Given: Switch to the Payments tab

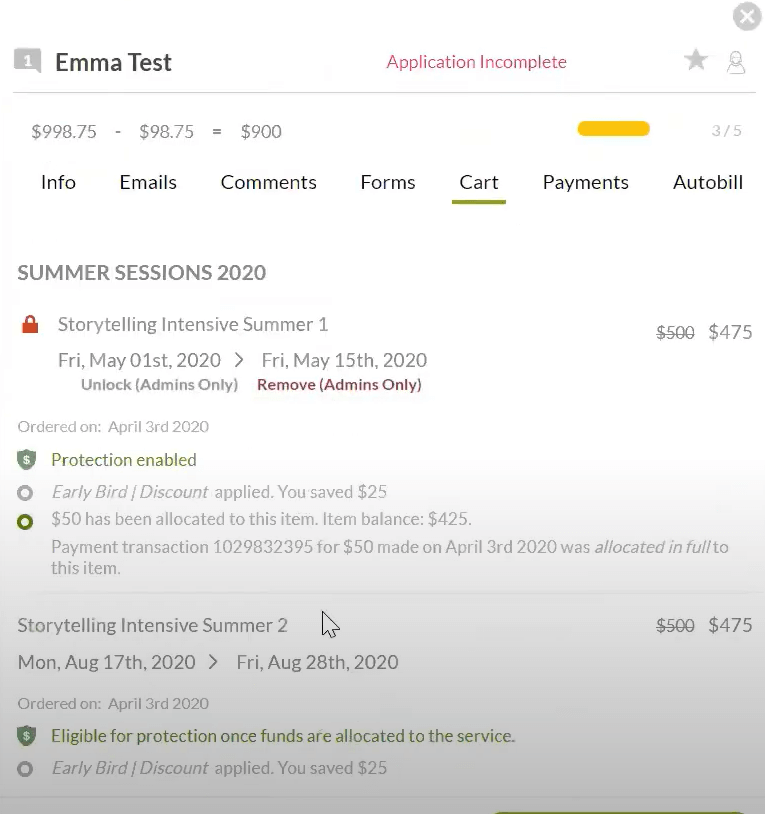Looking at the screenshot, I should (585, 182).
